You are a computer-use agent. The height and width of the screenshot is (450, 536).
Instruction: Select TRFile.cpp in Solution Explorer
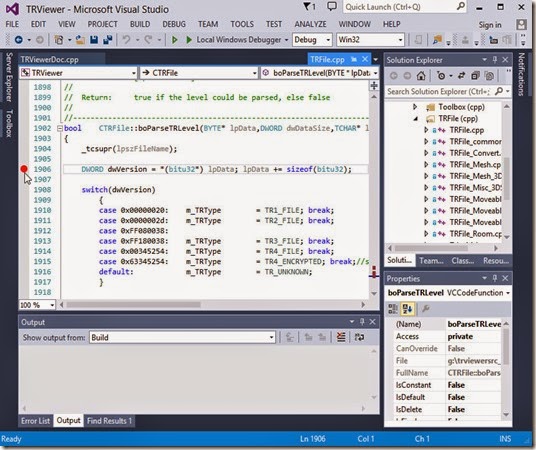[x=467, y=130]
